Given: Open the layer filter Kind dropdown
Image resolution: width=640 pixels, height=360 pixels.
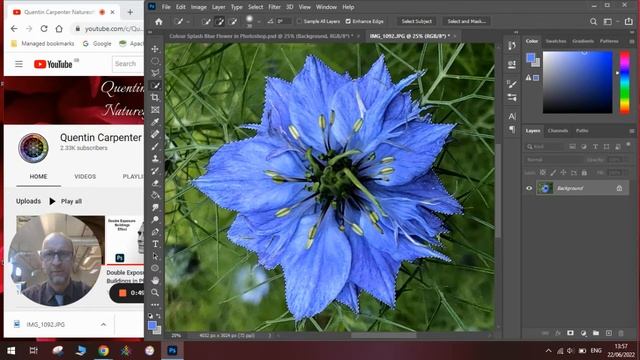Looking at the screenshot, I should pos(544,147).
